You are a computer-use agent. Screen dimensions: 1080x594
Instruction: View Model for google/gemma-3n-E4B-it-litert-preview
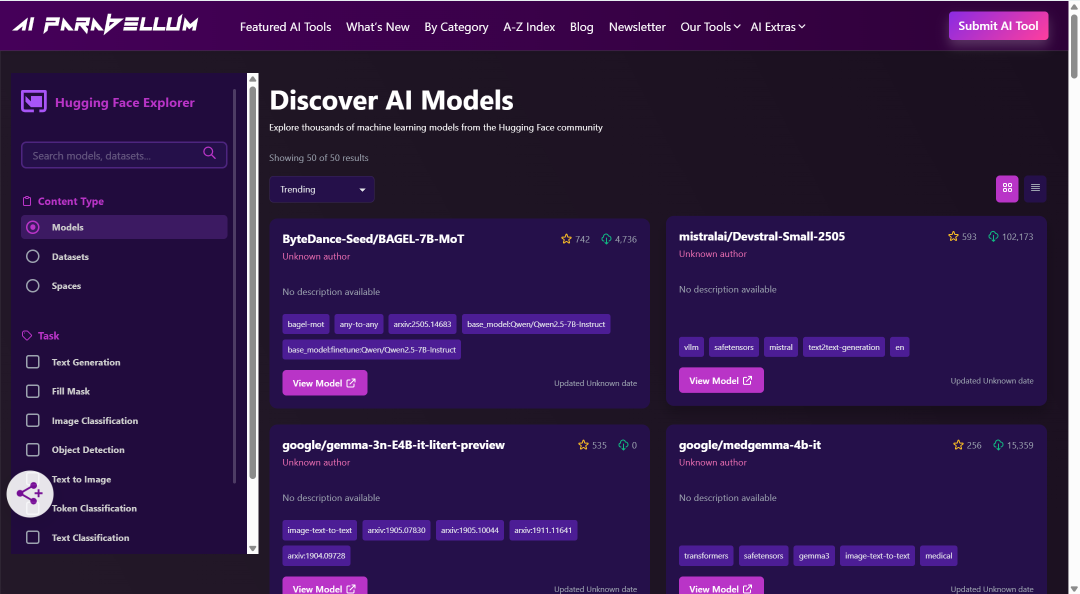324,586
